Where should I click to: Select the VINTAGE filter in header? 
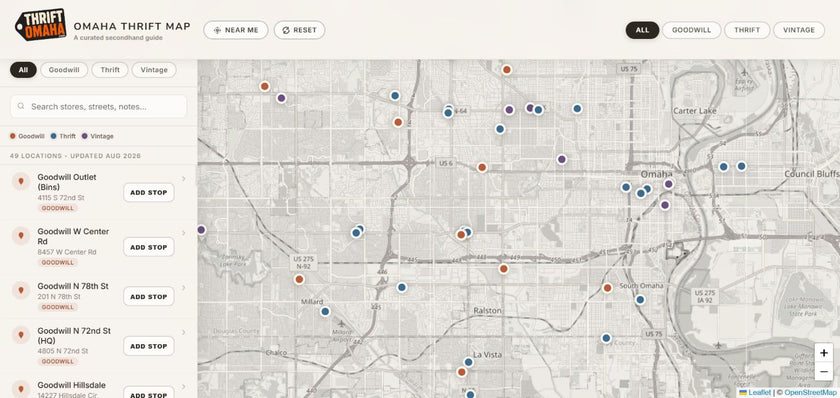(x=799, y=30)
